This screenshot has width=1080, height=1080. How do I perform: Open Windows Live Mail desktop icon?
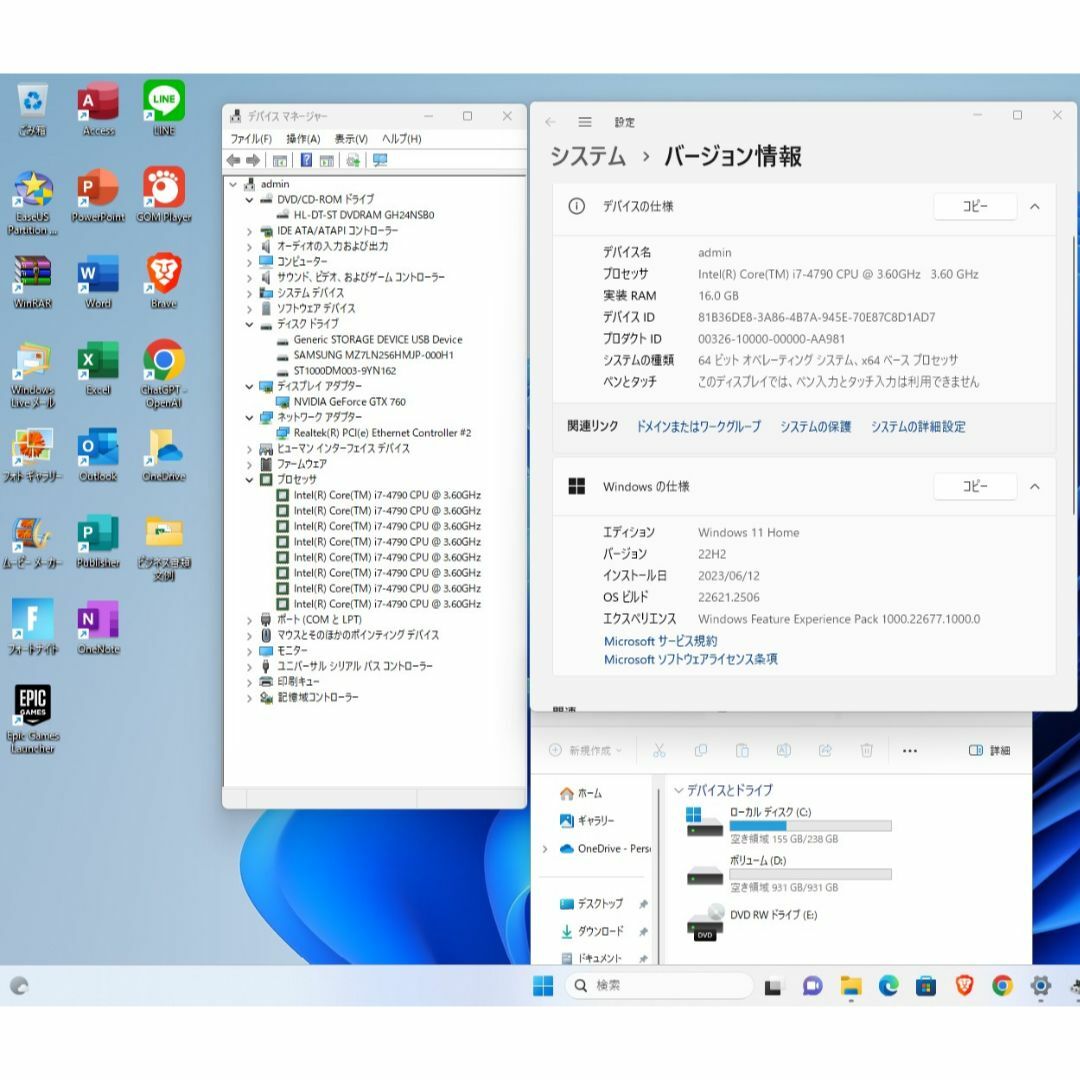pyautogui.click(x=32, y=375)
